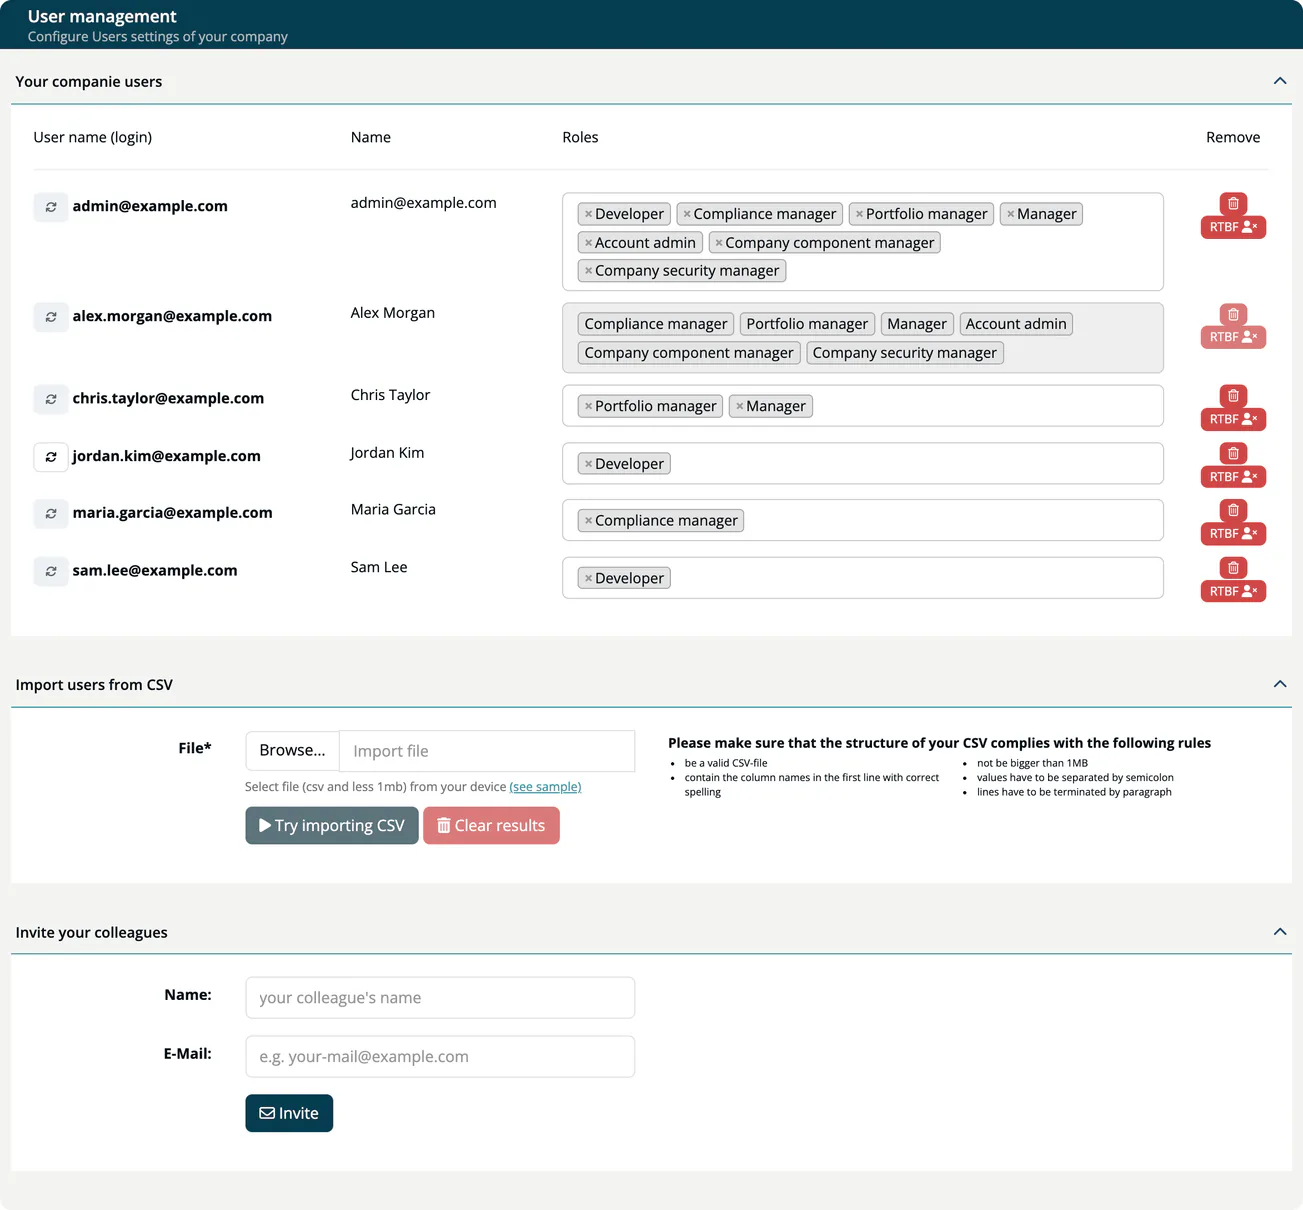
Task: Remove Developer role from Sam Lee
Action: (588, 578)
